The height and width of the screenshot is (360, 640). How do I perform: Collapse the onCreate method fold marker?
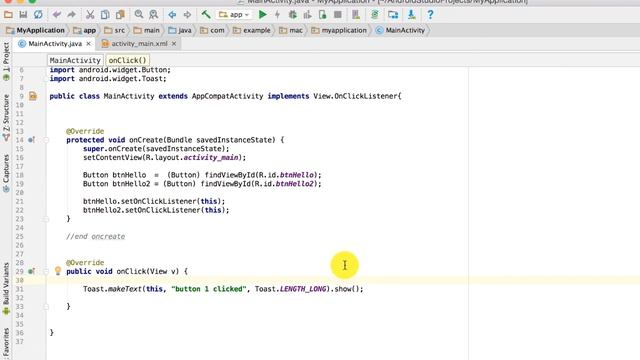(46, 140)
